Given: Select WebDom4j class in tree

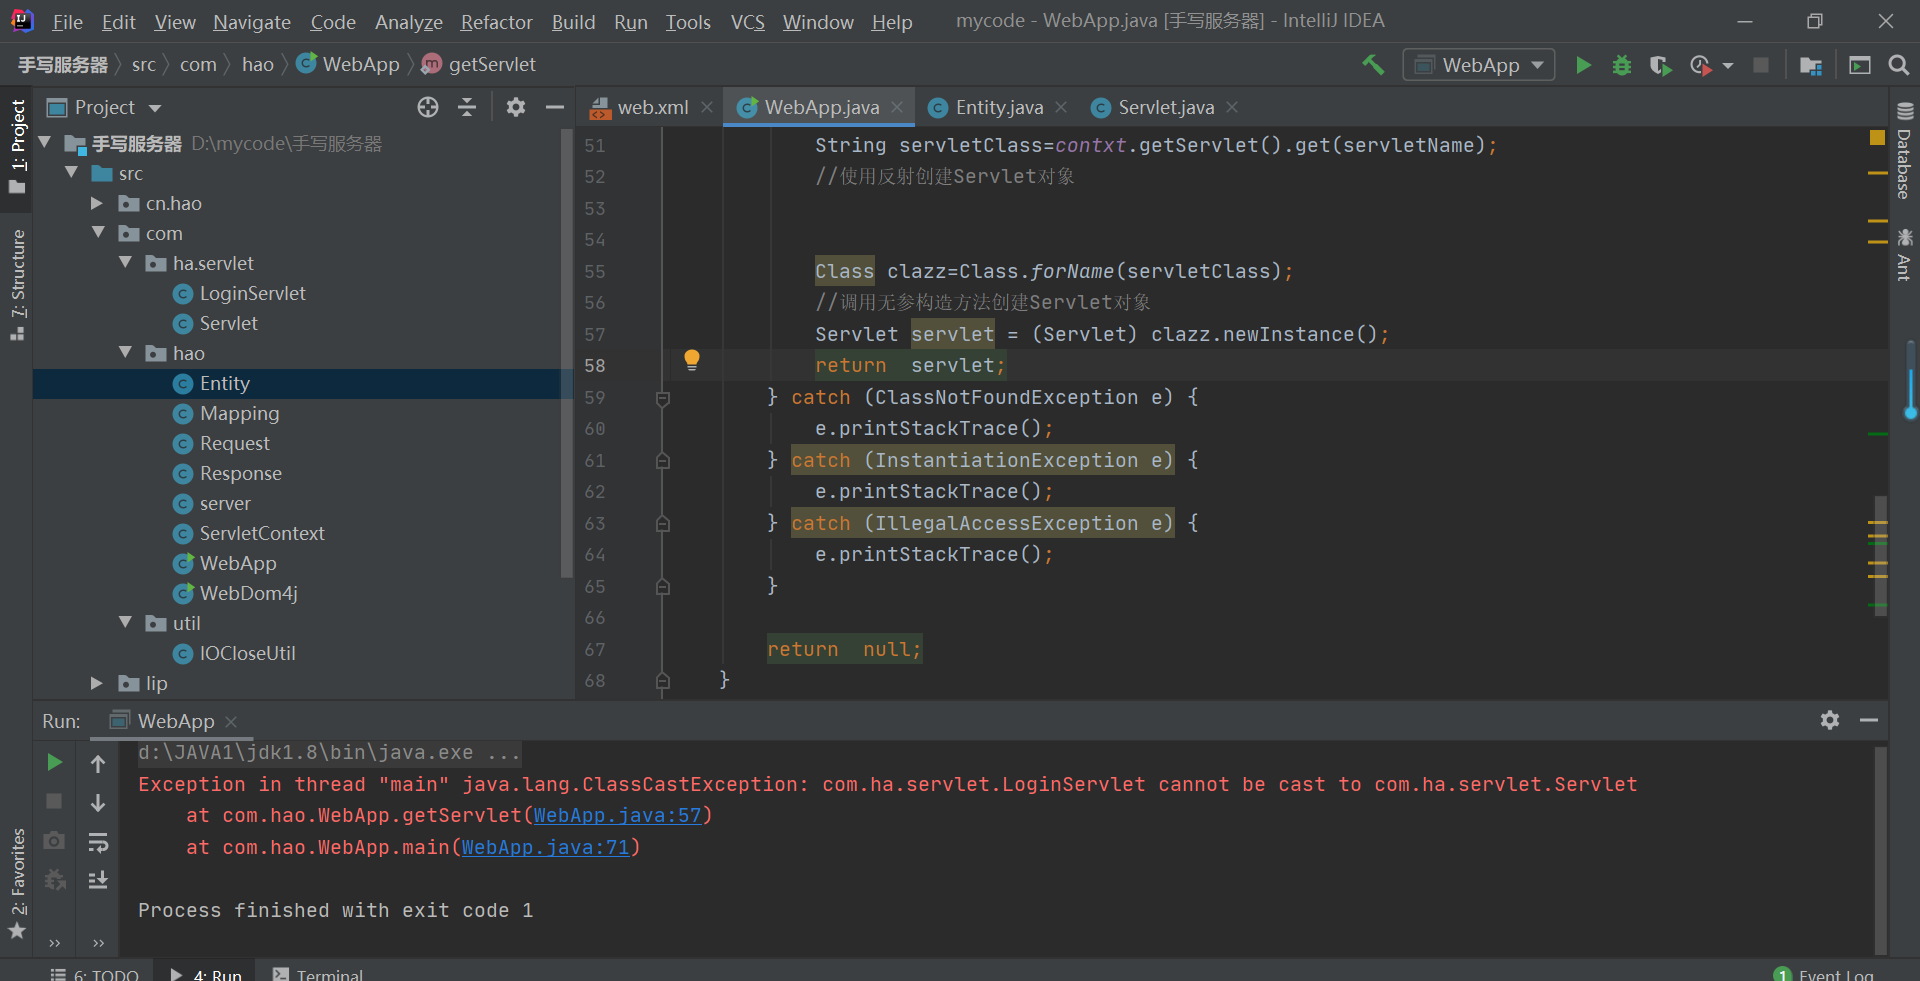Looking at the screenshot, I should tap(248, 593).
